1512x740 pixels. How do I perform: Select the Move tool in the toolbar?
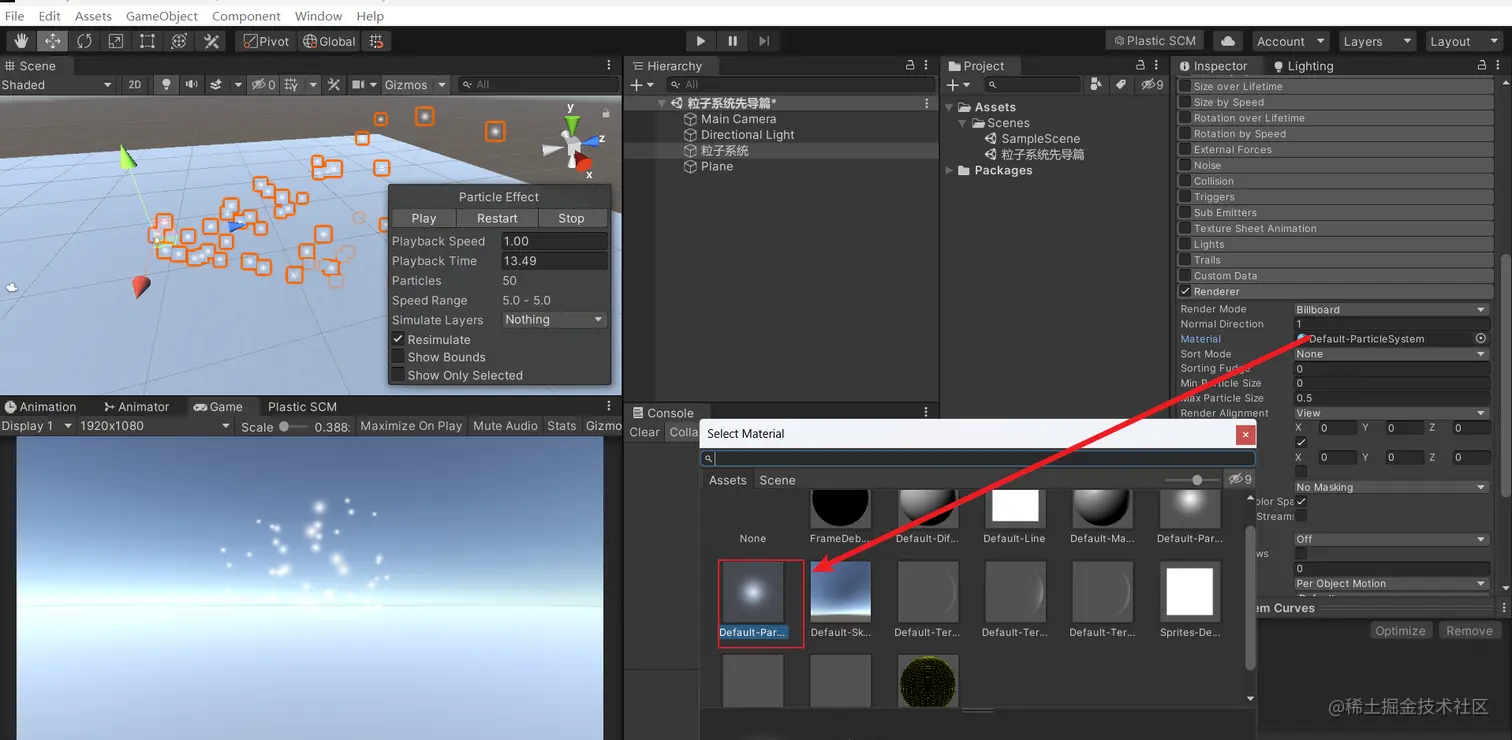tap(52, 41)
